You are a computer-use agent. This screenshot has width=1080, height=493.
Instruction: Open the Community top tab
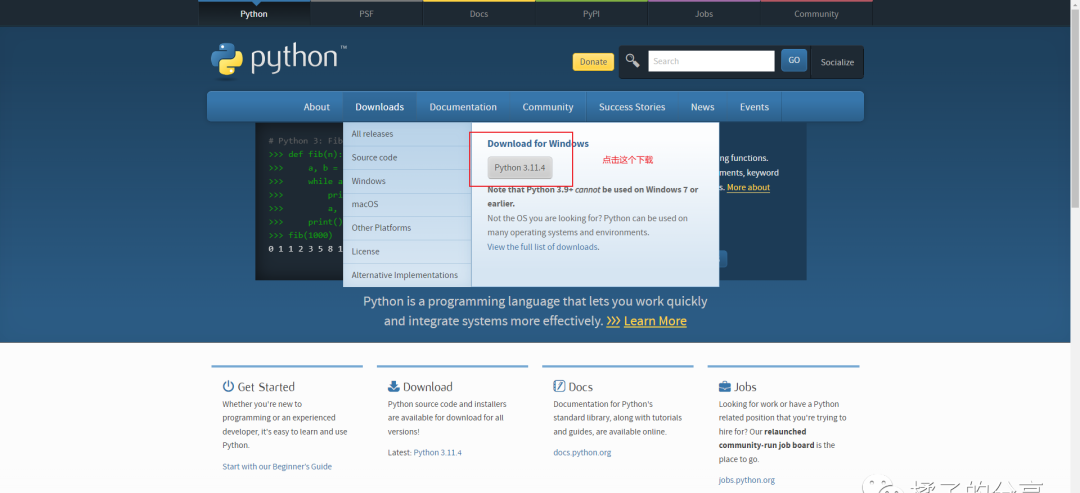coord(816,14)
